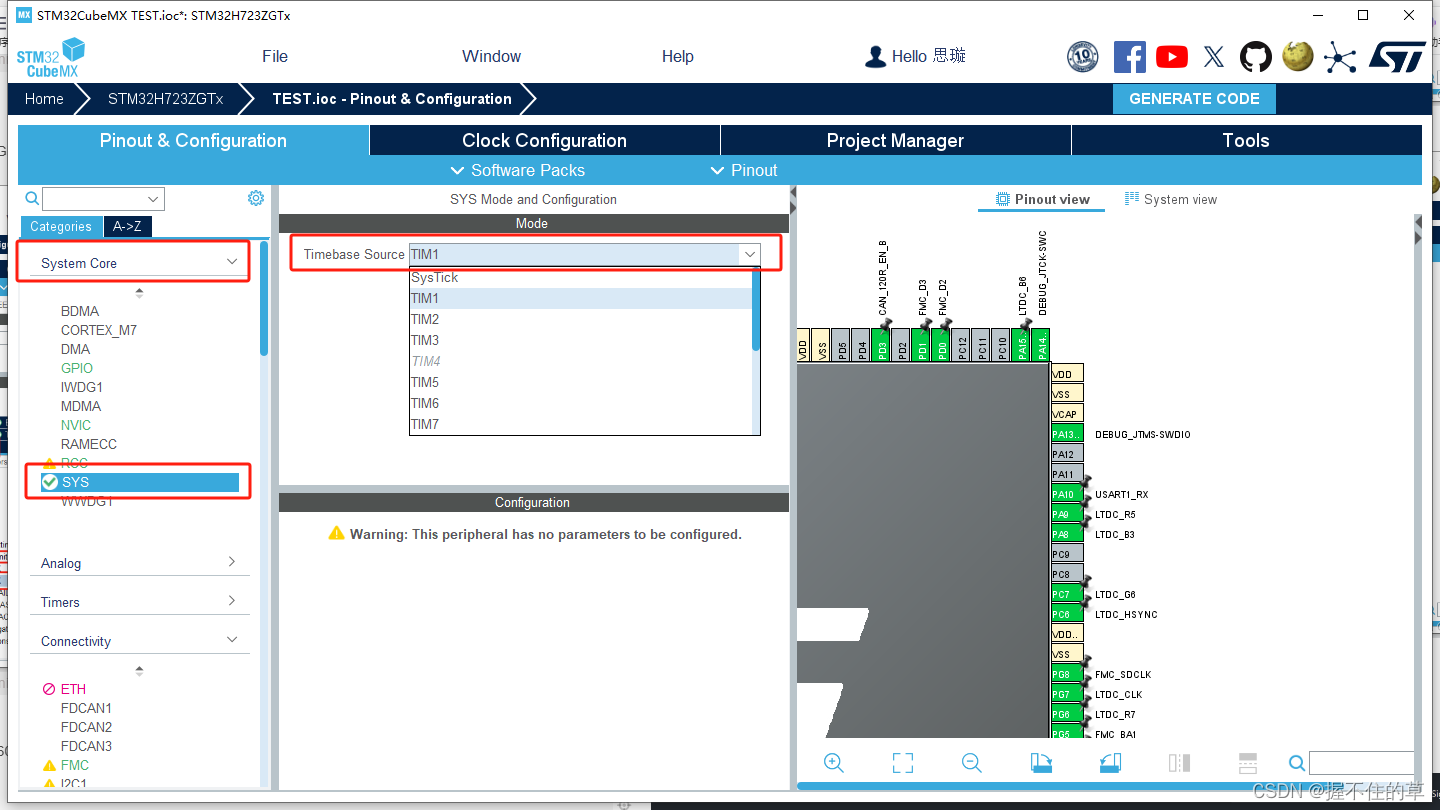Open the GitHub icon link
This screenshot has width=1440, height=810.
coord(1256,57)
